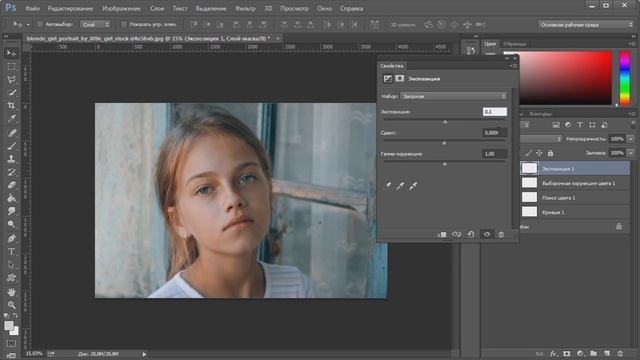Lock all icon in Layers panel
640x360 pixels.
click(x=550, y=153)
